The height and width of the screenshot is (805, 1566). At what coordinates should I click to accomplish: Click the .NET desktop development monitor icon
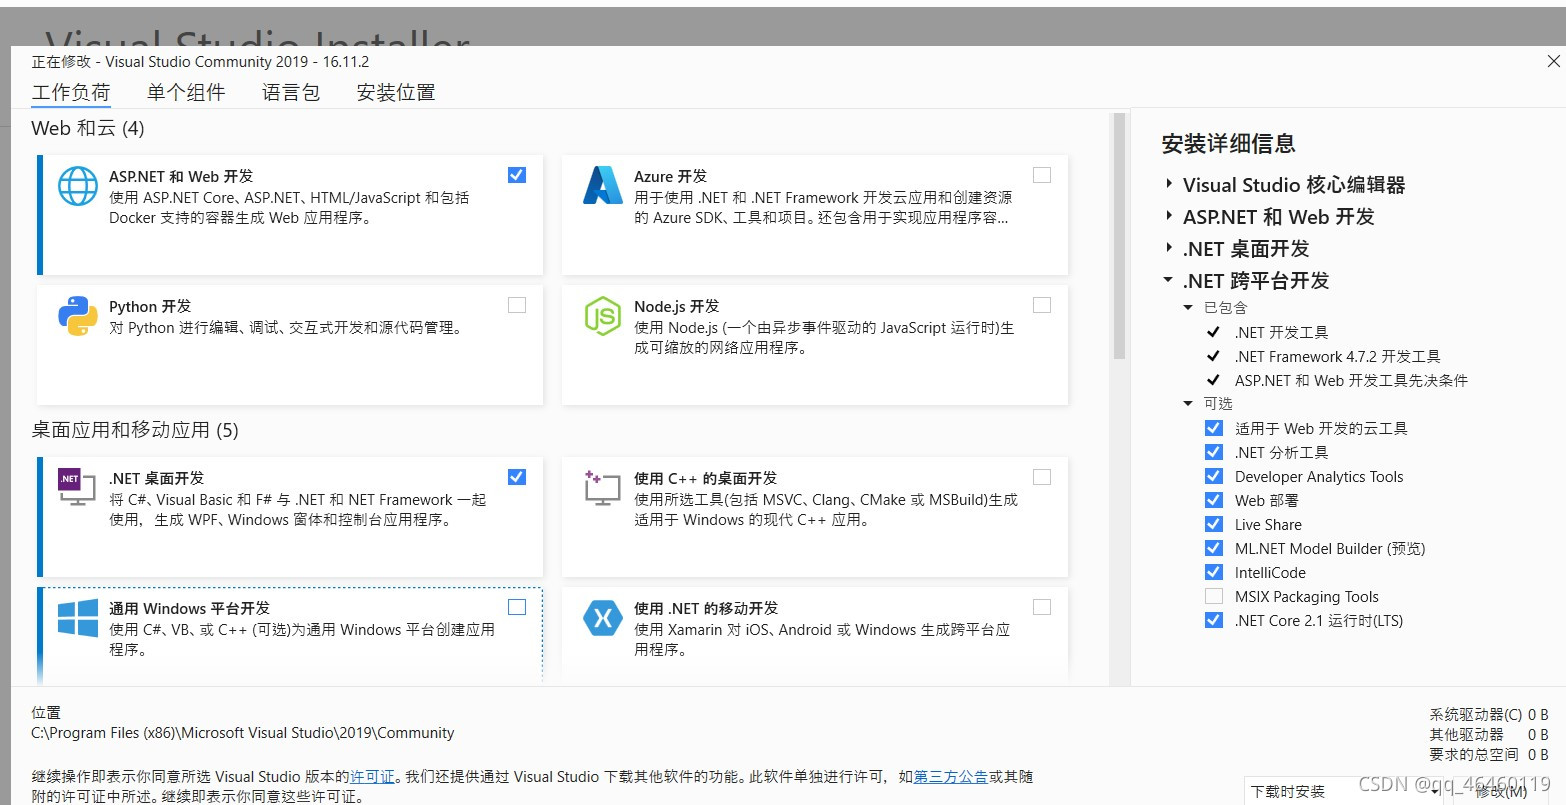tap(77, 487)
